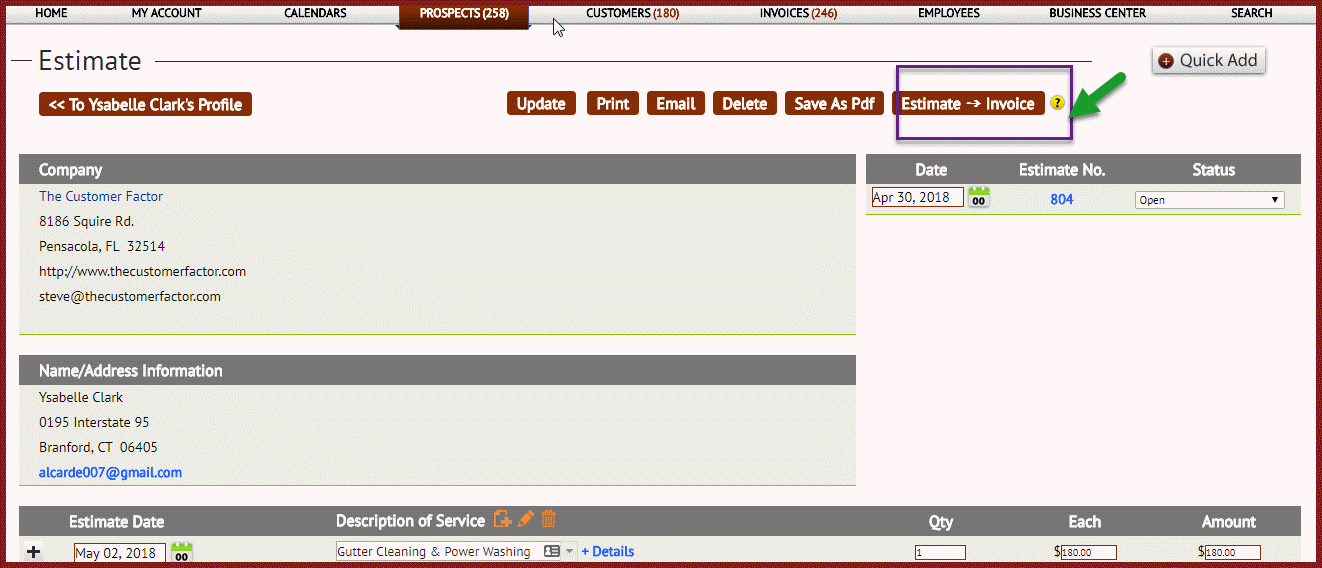Viewport: 1322px width, 568px height.
Task: Click alcarde007@gmail.com email link
Action: (110, 472)
